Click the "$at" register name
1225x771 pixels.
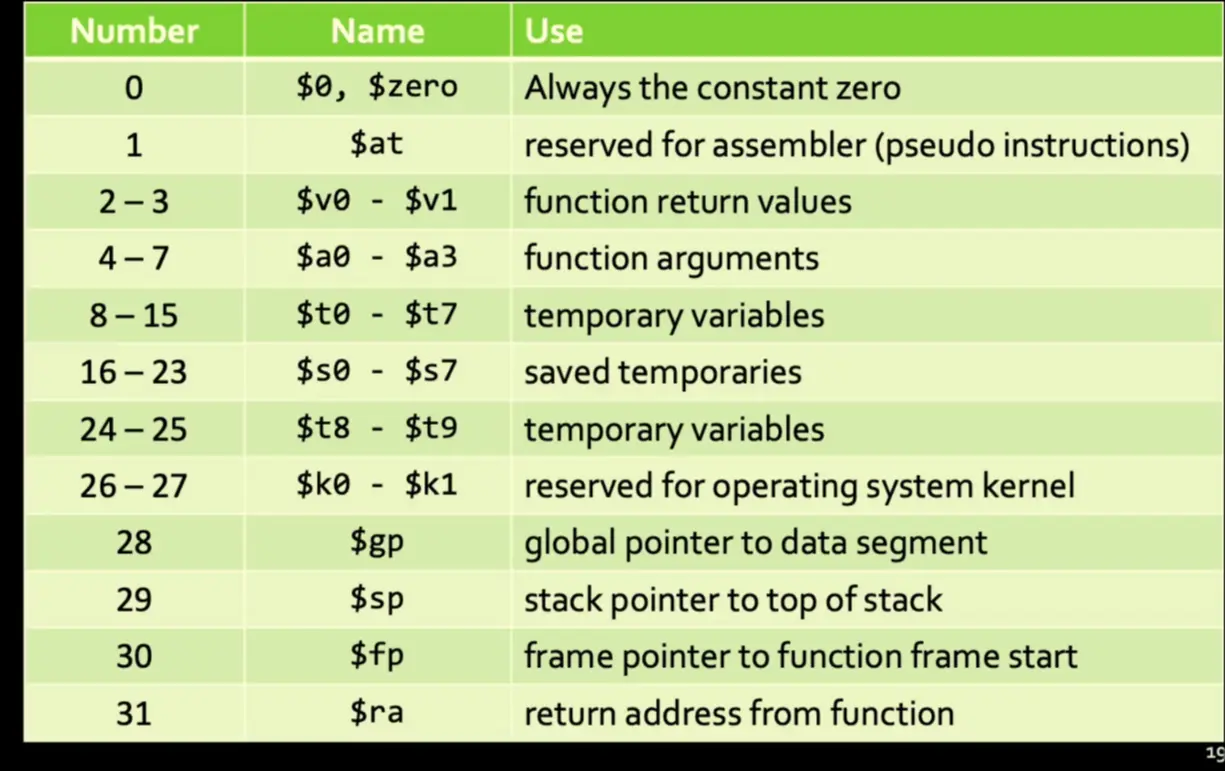[x=377, y=144]
